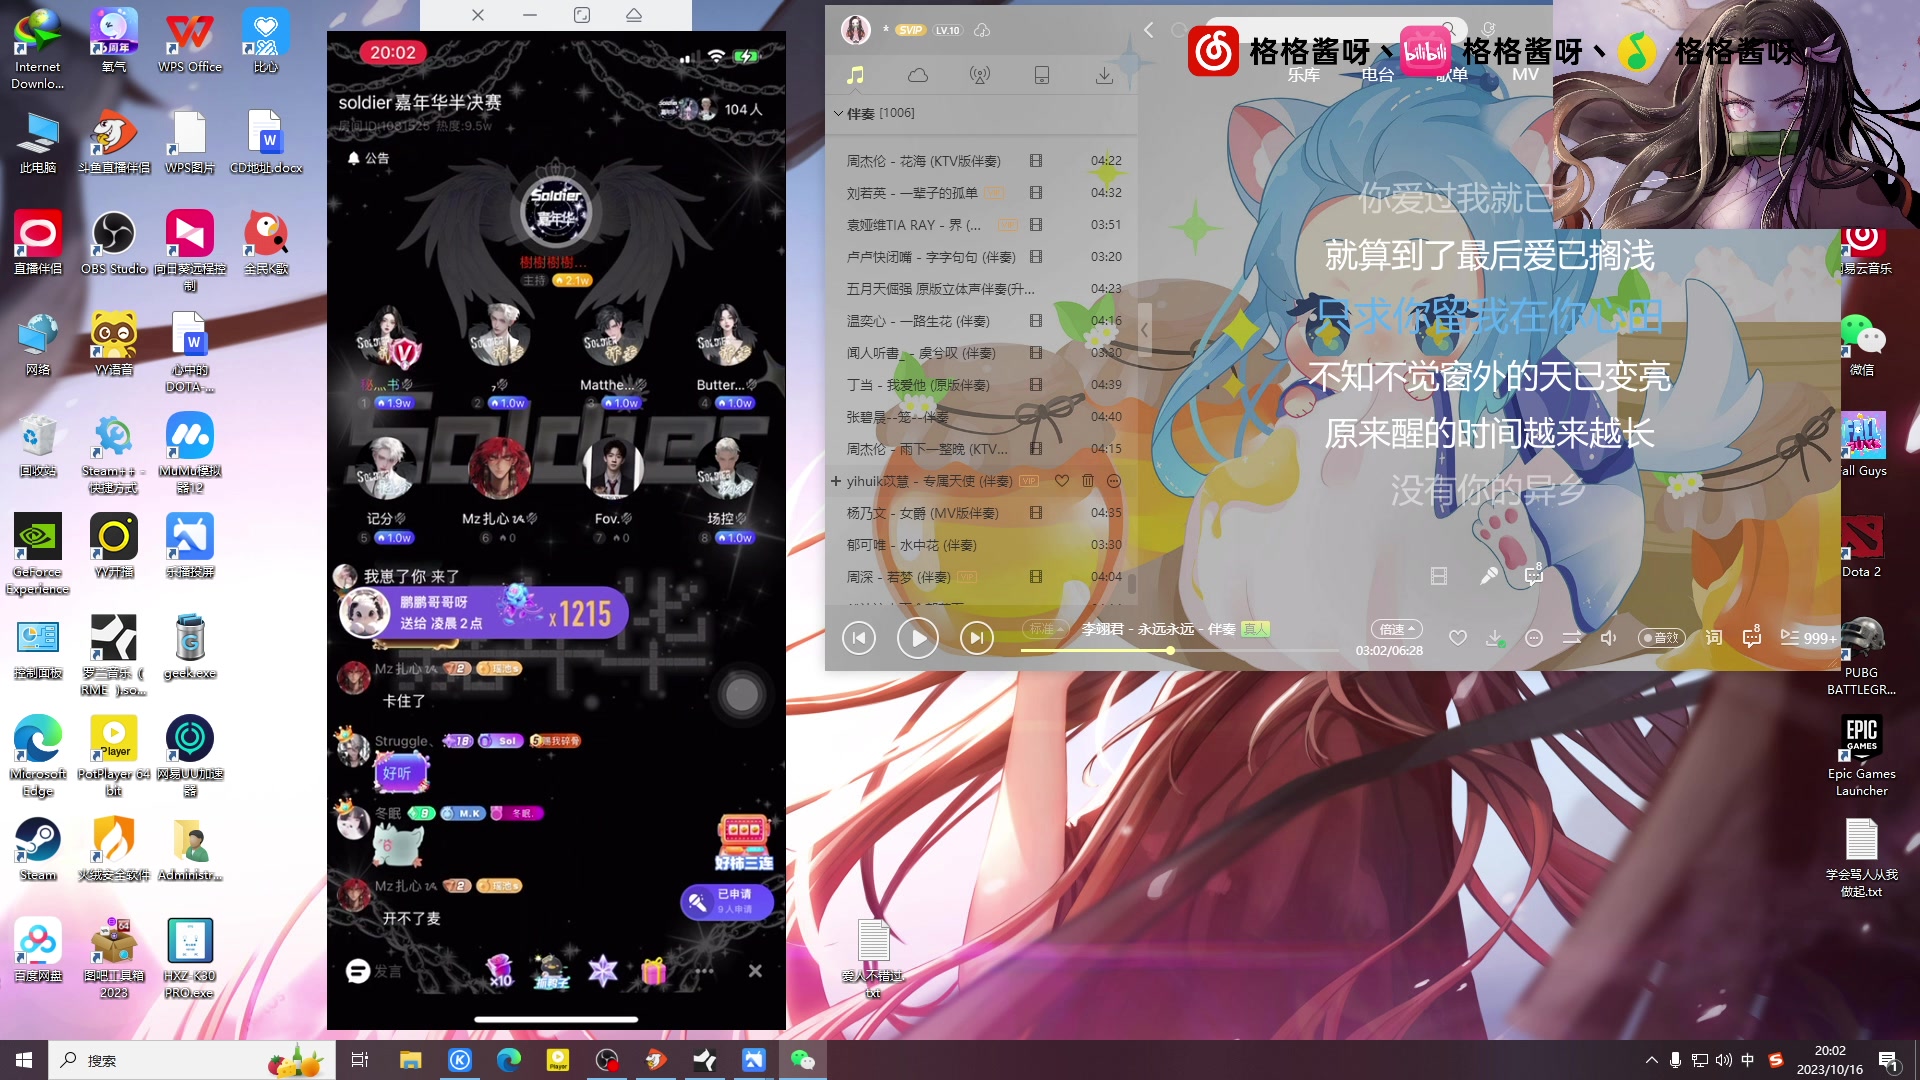Skip to next track in music player
Screen dimensions: 1920x1080
(976, 637)
